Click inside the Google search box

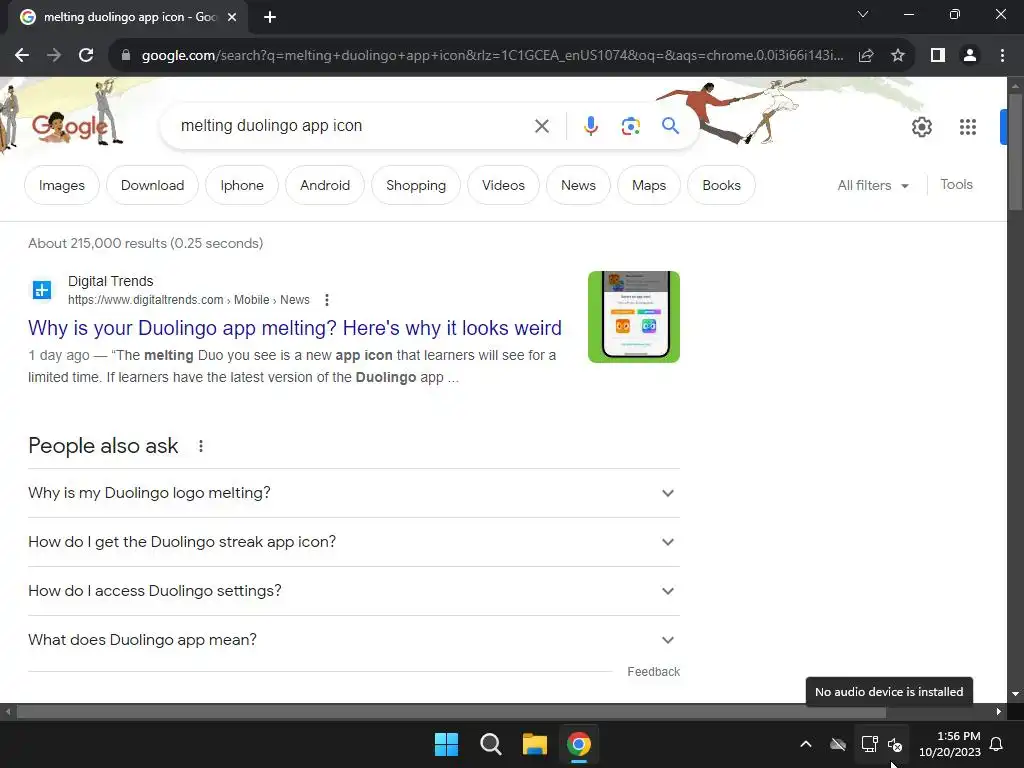click(353, 126)
